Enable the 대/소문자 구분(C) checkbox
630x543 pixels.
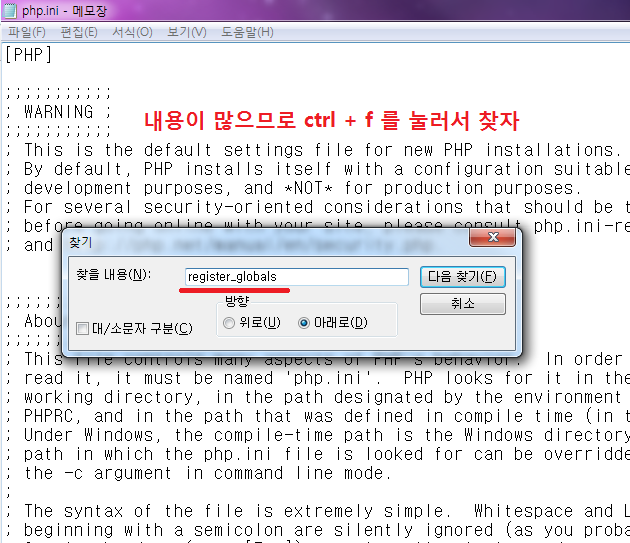click(x=82, y=329)
